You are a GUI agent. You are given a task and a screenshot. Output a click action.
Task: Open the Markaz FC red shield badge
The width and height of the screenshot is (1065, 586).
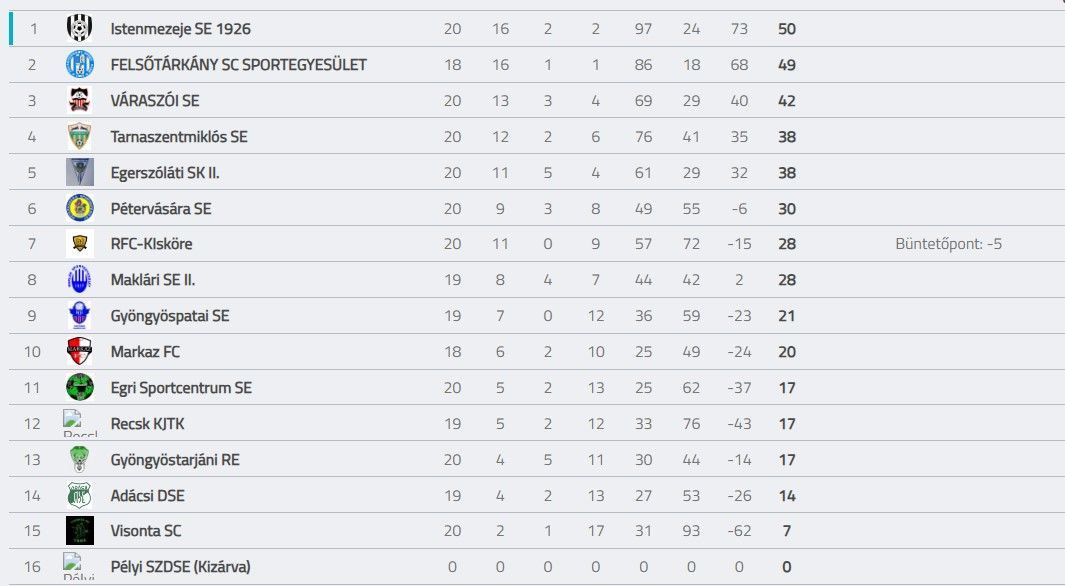point(79,352)
